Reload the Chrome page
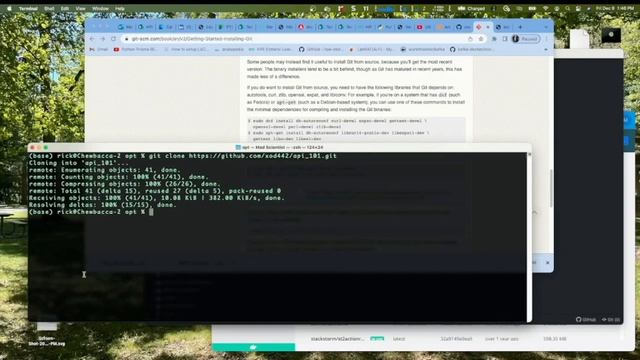The width and height of the screenshot is (640, 360). [113, 39]
